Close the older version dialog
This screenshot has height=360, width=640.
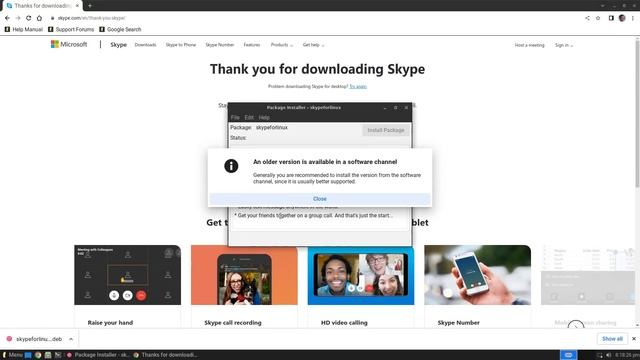(320, 199)
